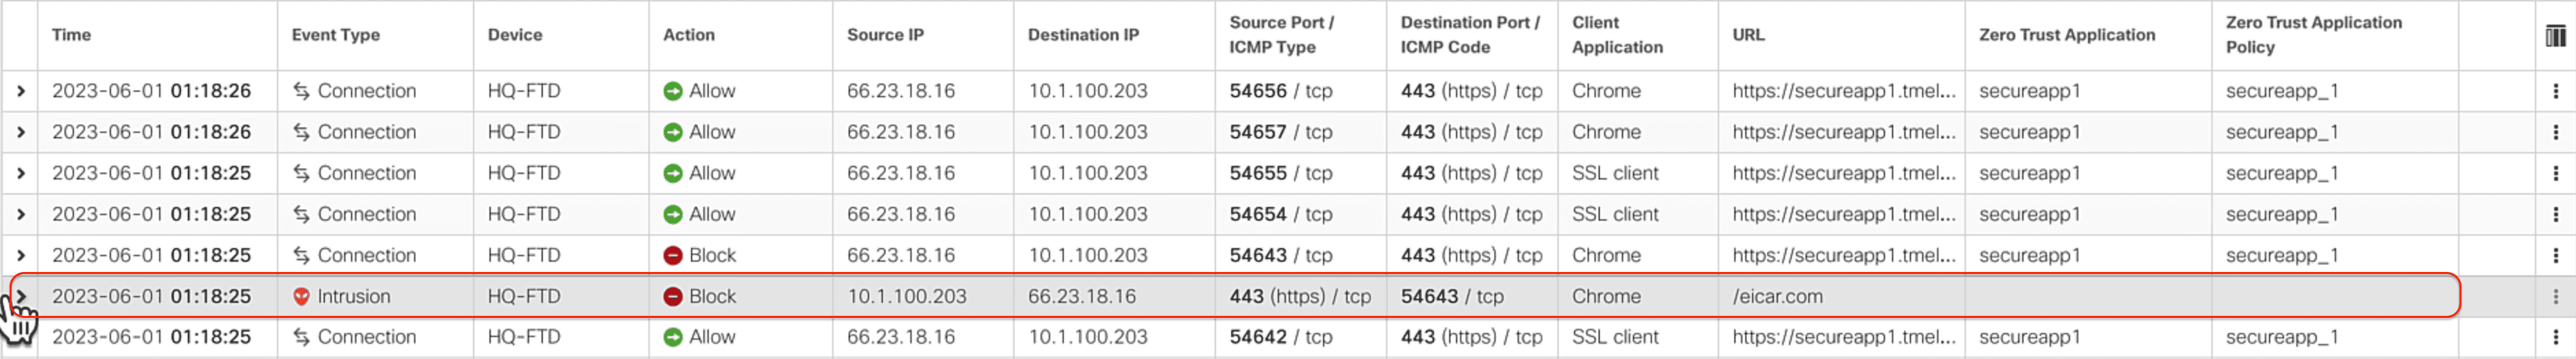Click the /eicar.com URL
The width and height of the screenshot is (2576, 359).
point(1777,297)
